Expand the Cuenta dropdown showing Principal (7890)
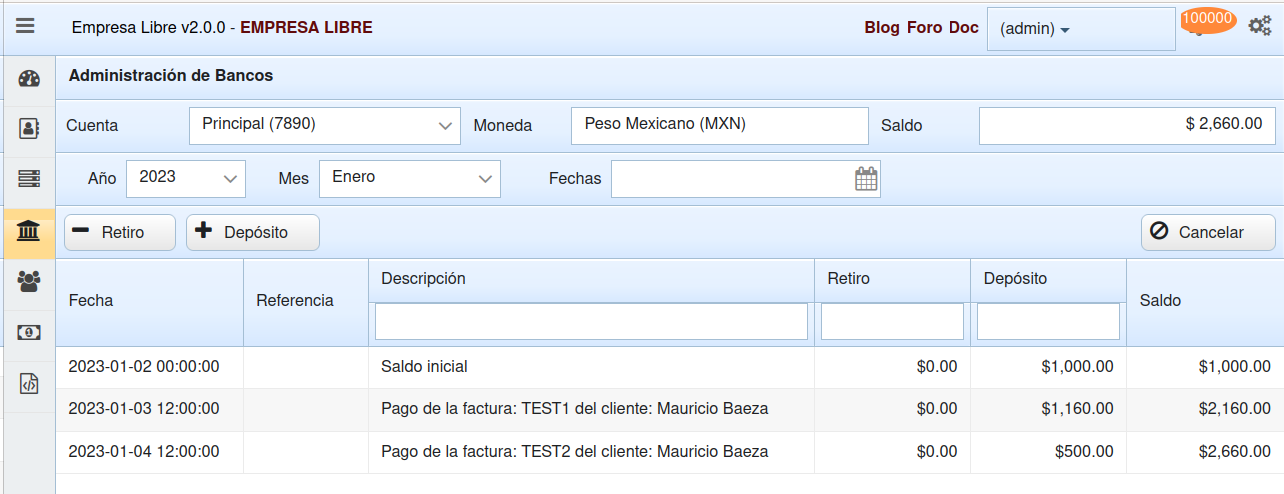1284x494 pixels. tap(324, 126)
